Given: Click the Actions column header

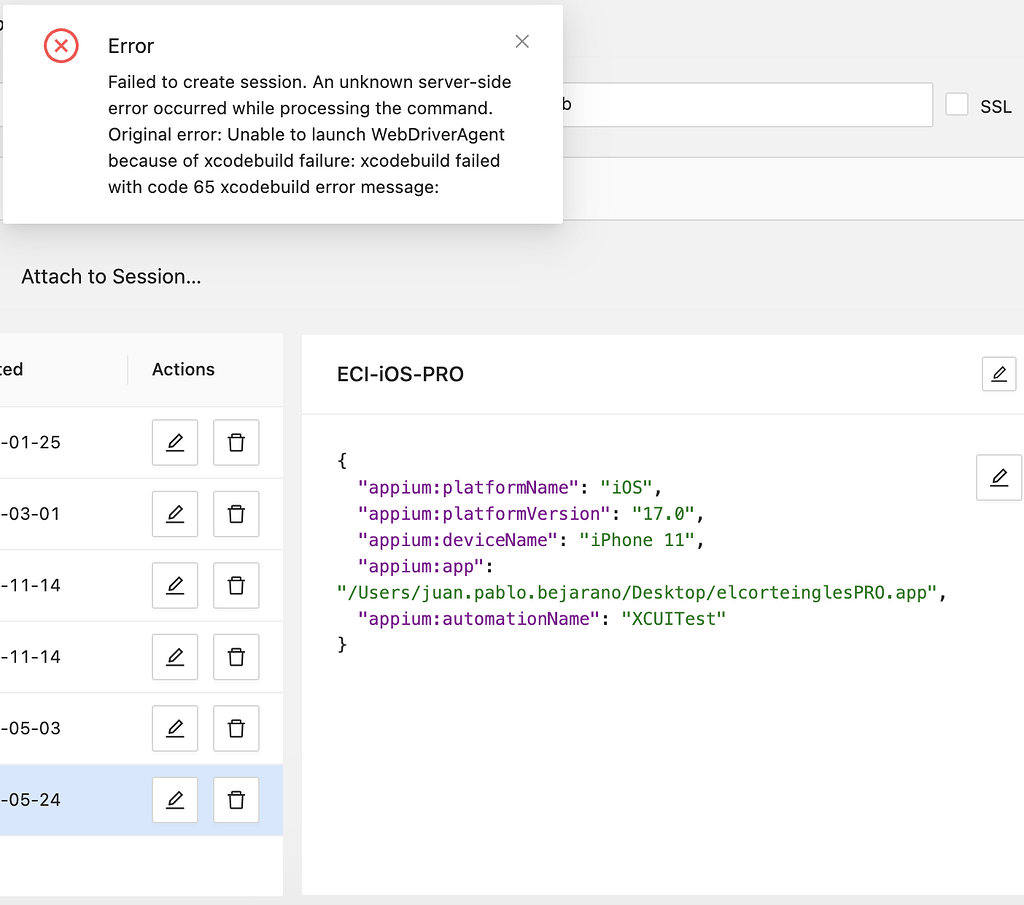Looking at the screenshot, I should click(183, 369).
